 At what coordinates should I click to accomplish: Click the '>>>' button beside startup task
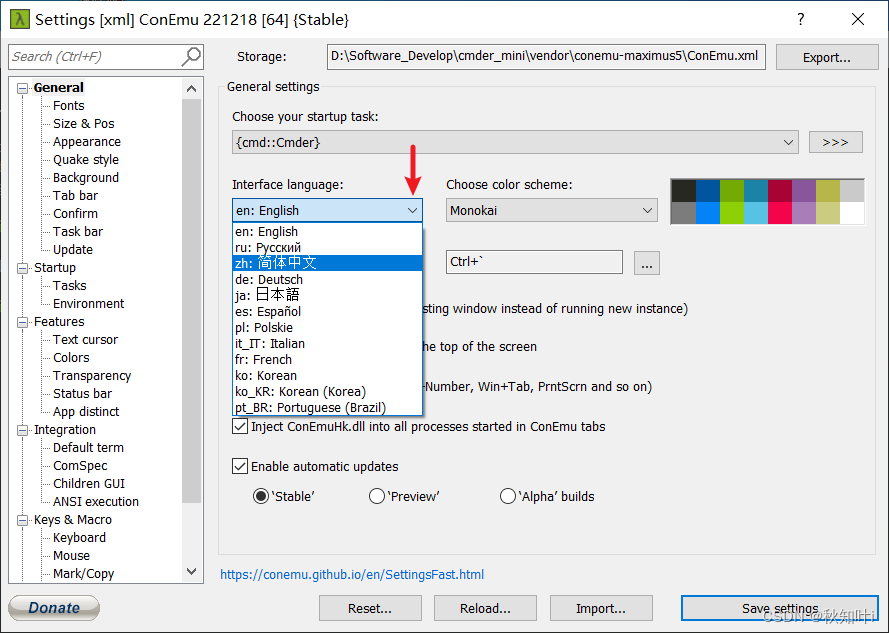[836, 141]
